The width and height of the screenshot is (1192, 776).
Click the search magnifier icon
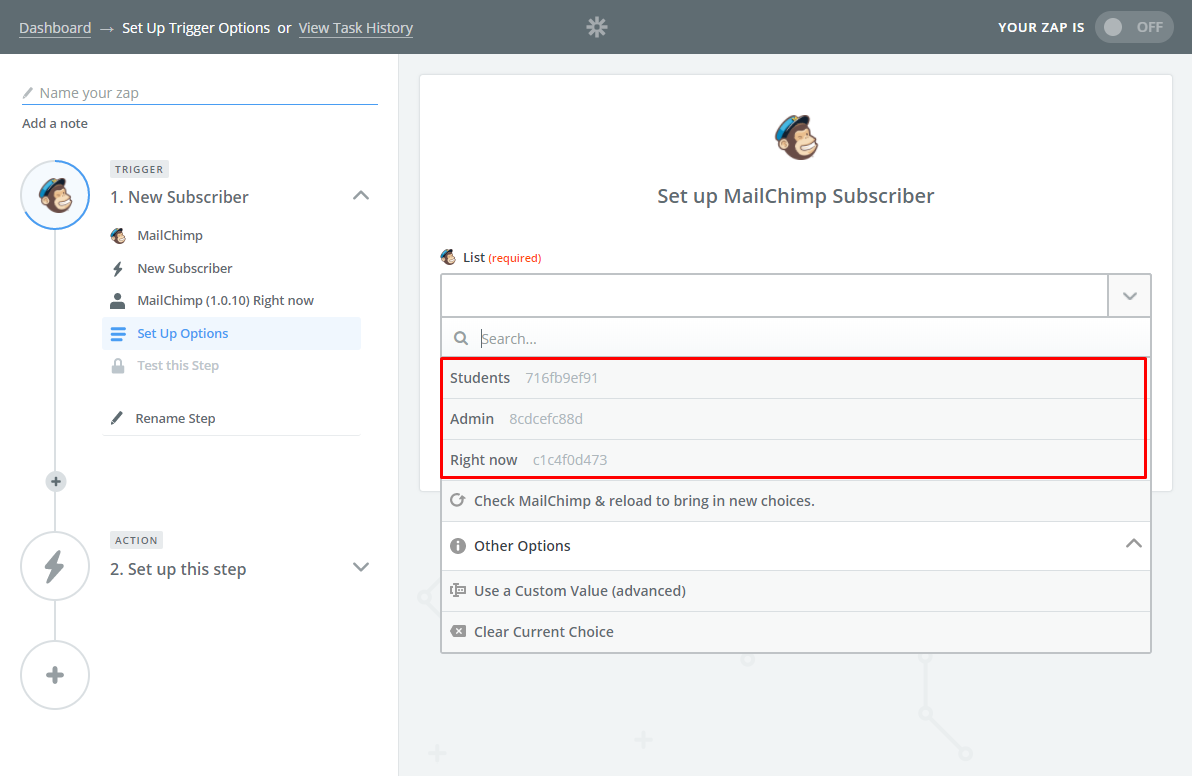tap(461, 338)
